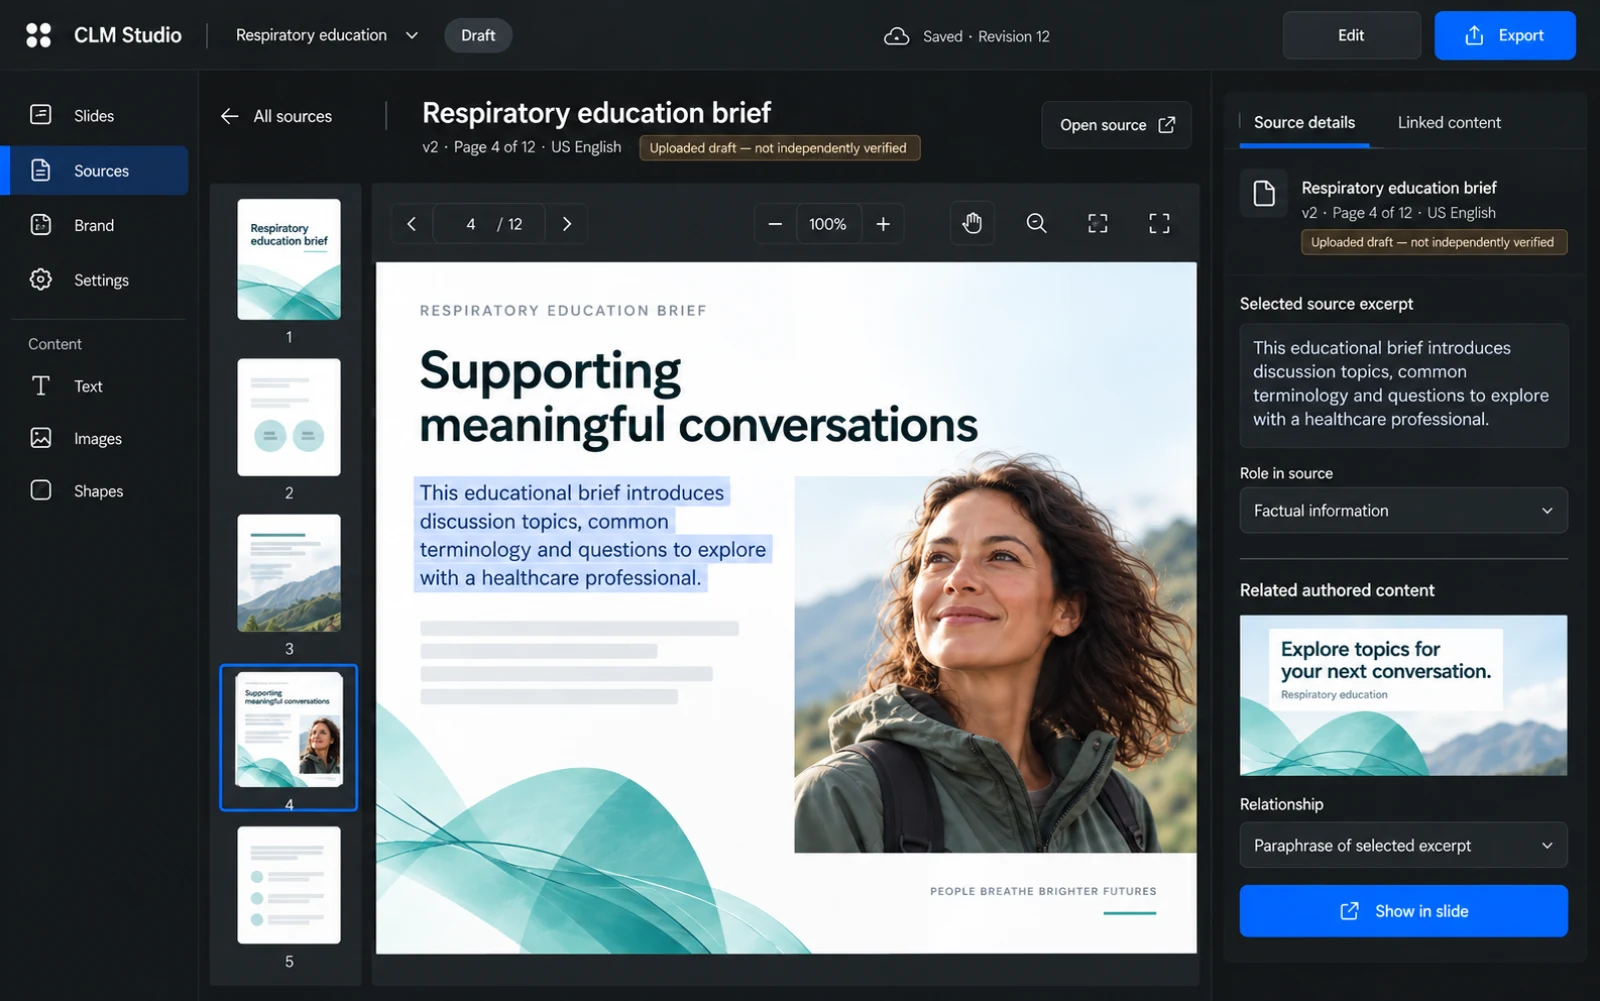
Task: Select page 3 thumbnail
Action: click(x=289, y=573)
